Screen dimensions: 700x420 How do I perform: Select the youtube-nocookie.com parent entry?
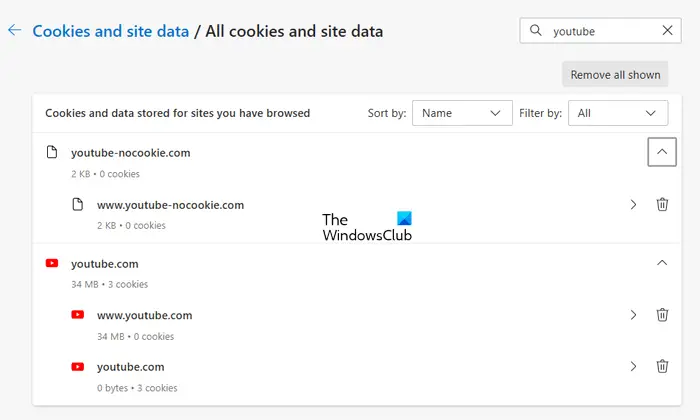pos(130,153)
